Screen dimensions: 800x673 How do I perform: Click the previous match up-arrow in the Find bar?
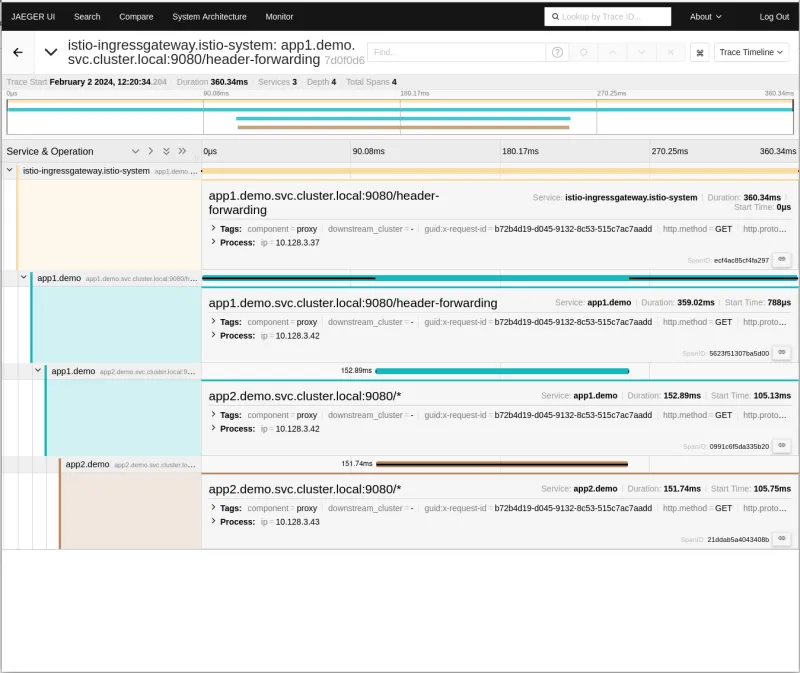point(611,53)
